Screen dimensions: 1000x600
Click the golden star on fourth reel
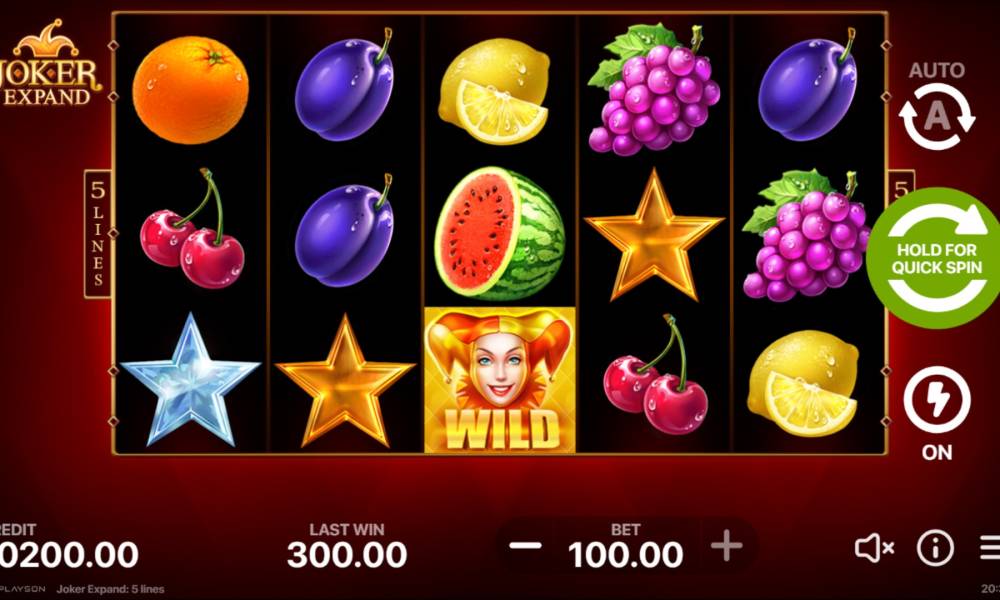(654, 235)
